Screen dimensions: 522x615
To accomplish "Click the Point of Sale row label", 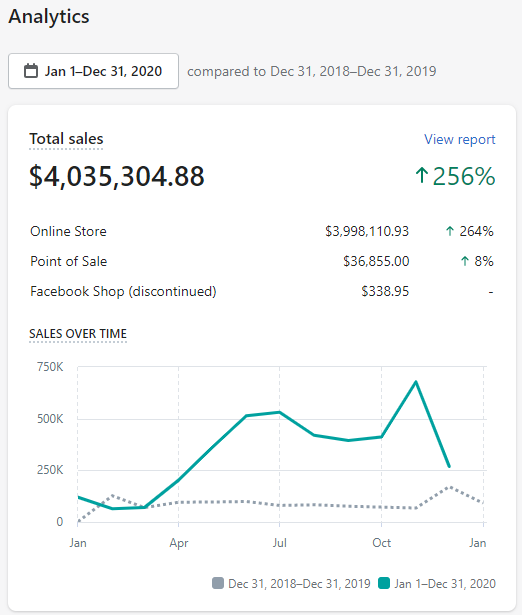I will click(x=69, y=261).
